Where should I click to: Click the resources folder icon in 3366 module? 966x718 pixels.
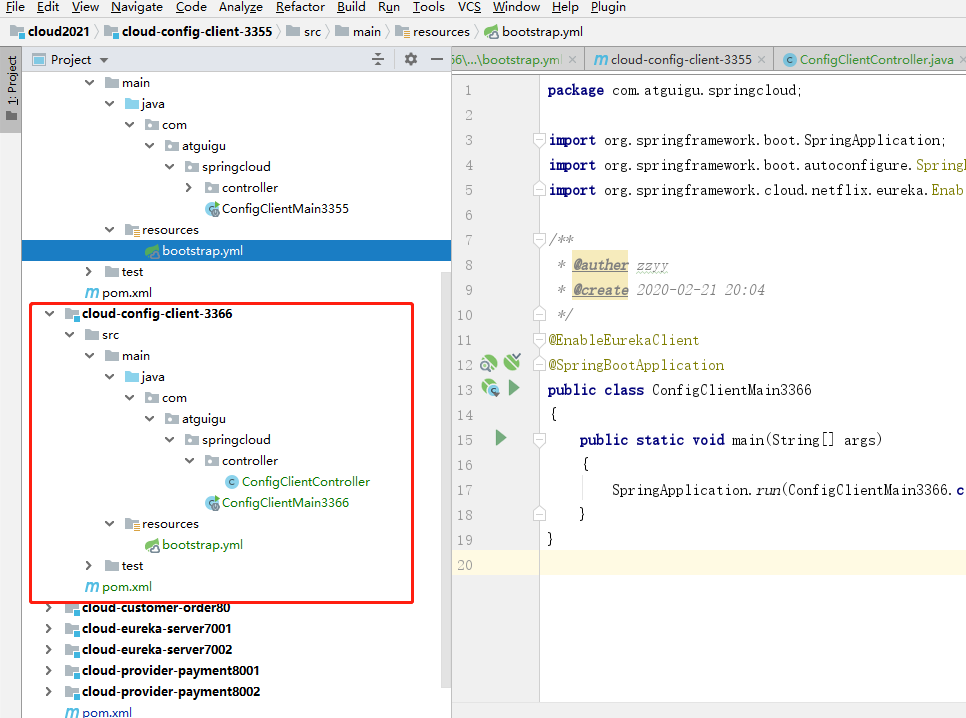[132, 524]
